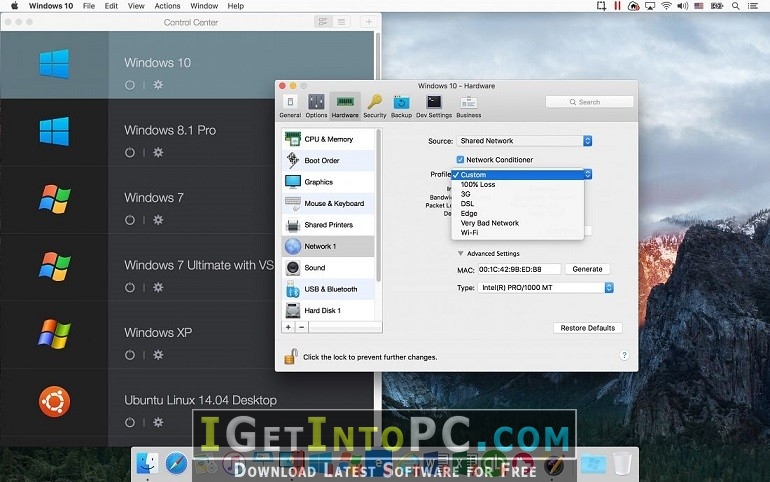770x482 pixels.
Task: Select Windows 10 in Control Center
Action: tap(187, 65)
